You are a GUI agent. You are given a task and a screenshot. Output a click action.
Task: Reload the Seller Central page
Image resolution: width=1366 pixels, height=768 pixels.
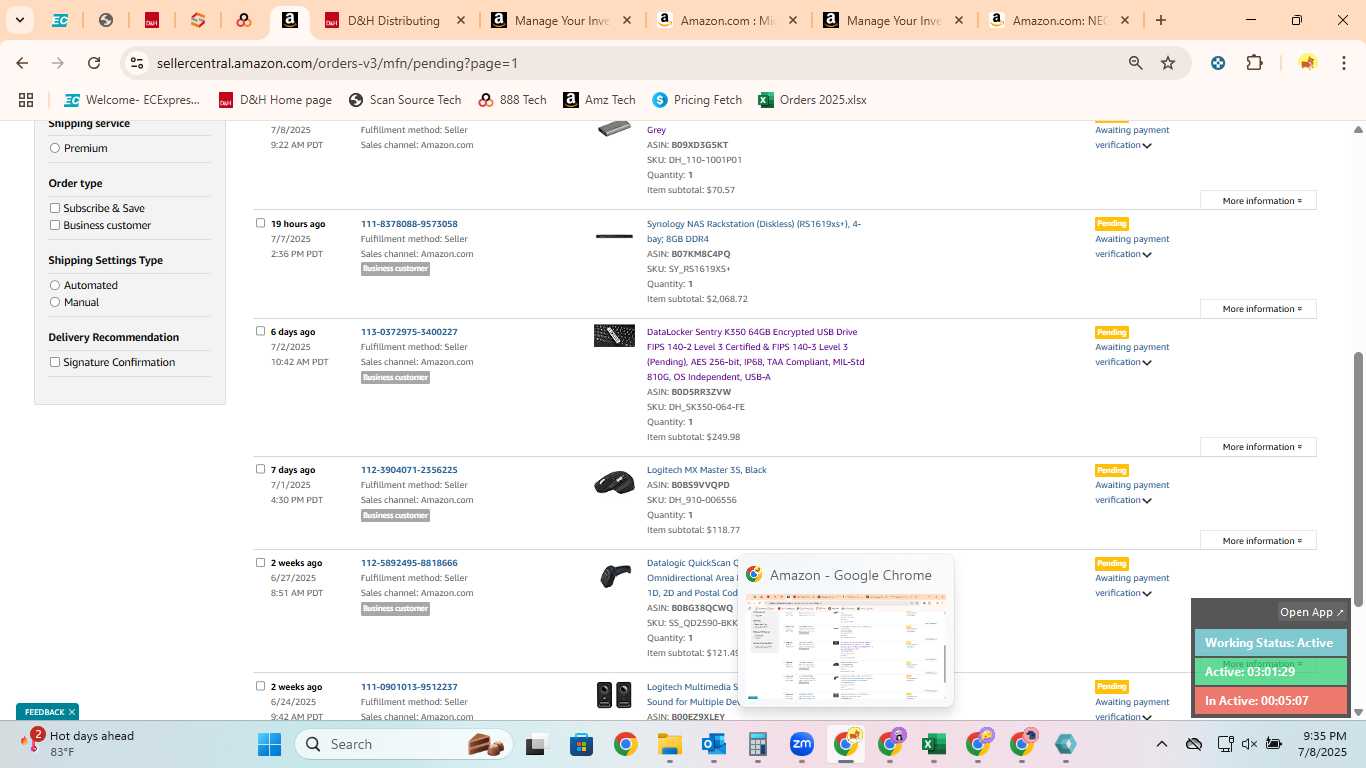pyautogui.click(x=94, y=63)
